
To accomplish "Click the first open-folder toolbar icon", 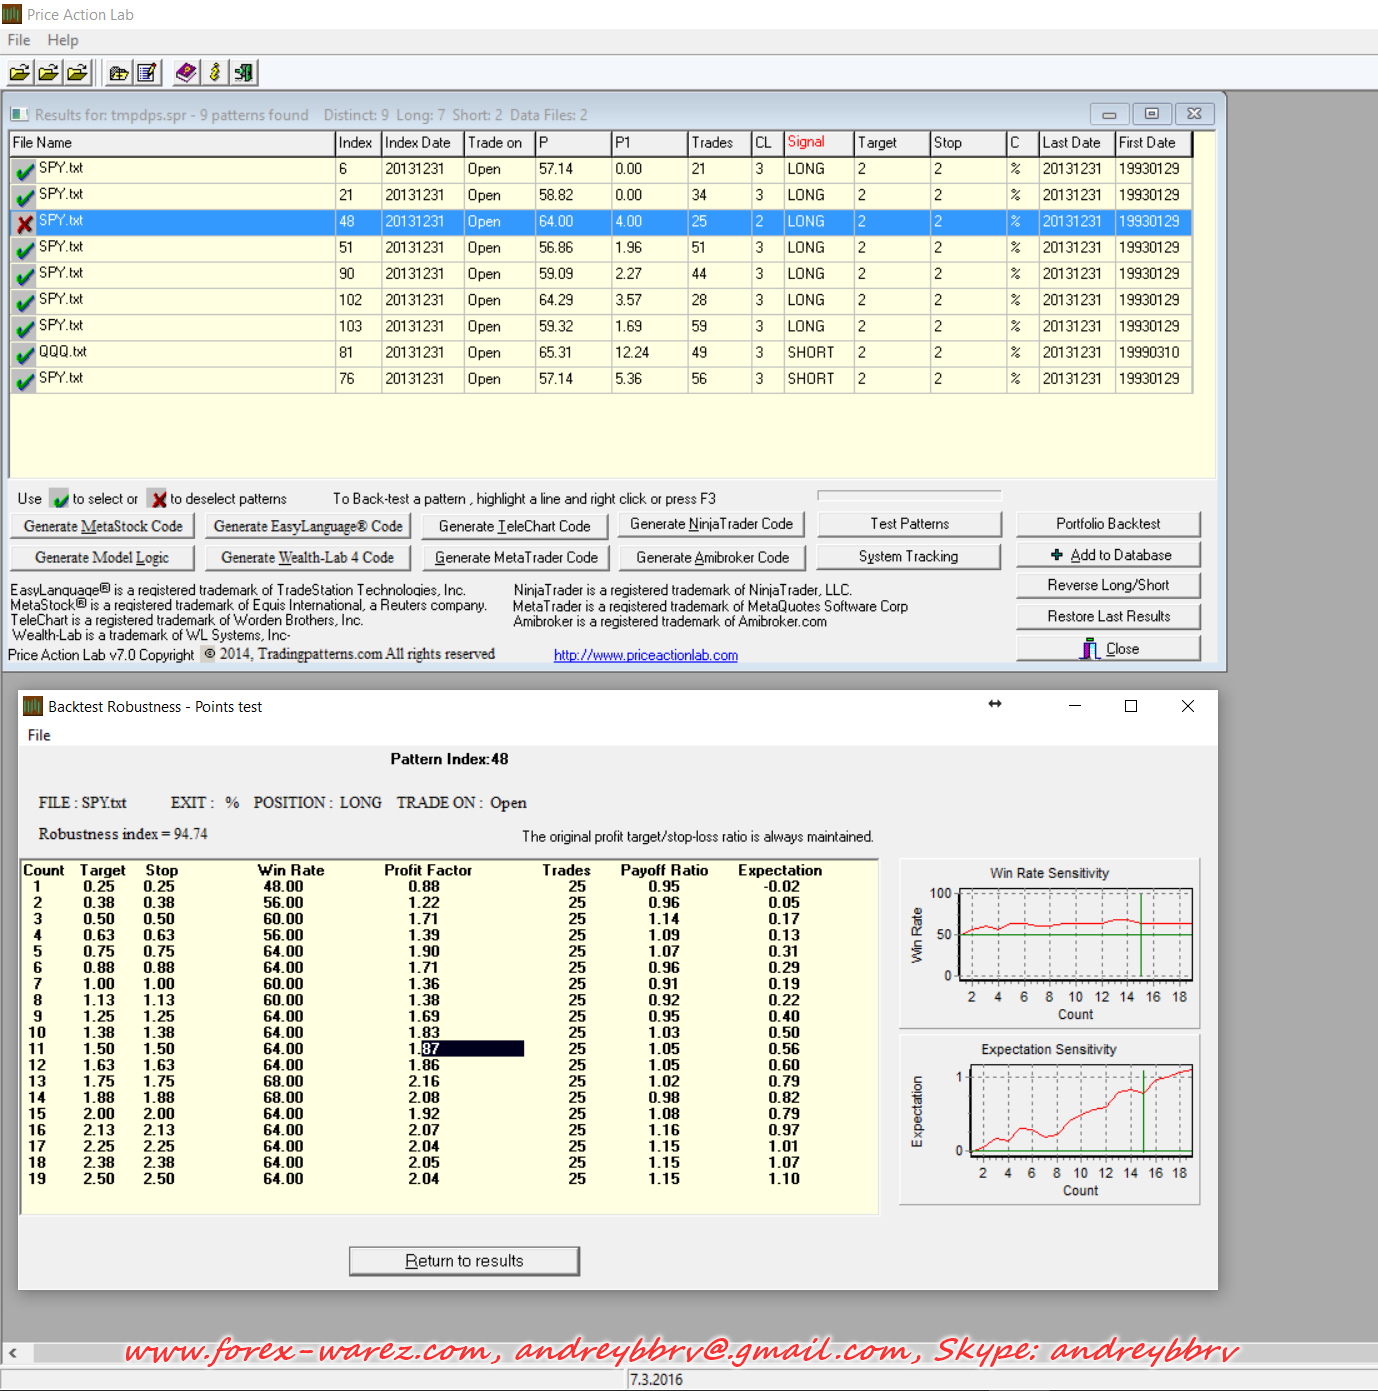I will click(20, 73).
